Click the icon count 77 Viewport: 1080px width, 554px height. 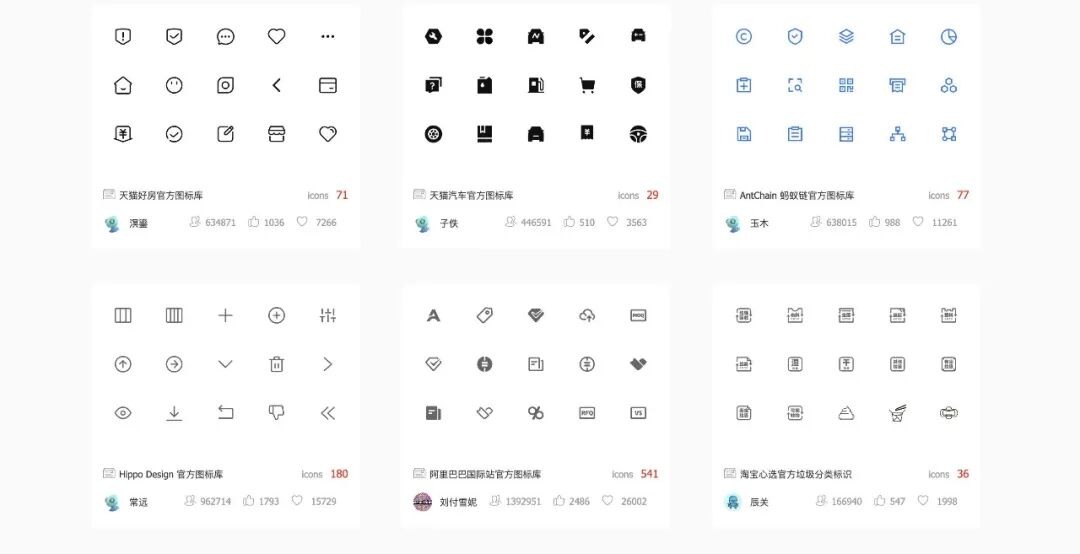[x=963, y=195]
